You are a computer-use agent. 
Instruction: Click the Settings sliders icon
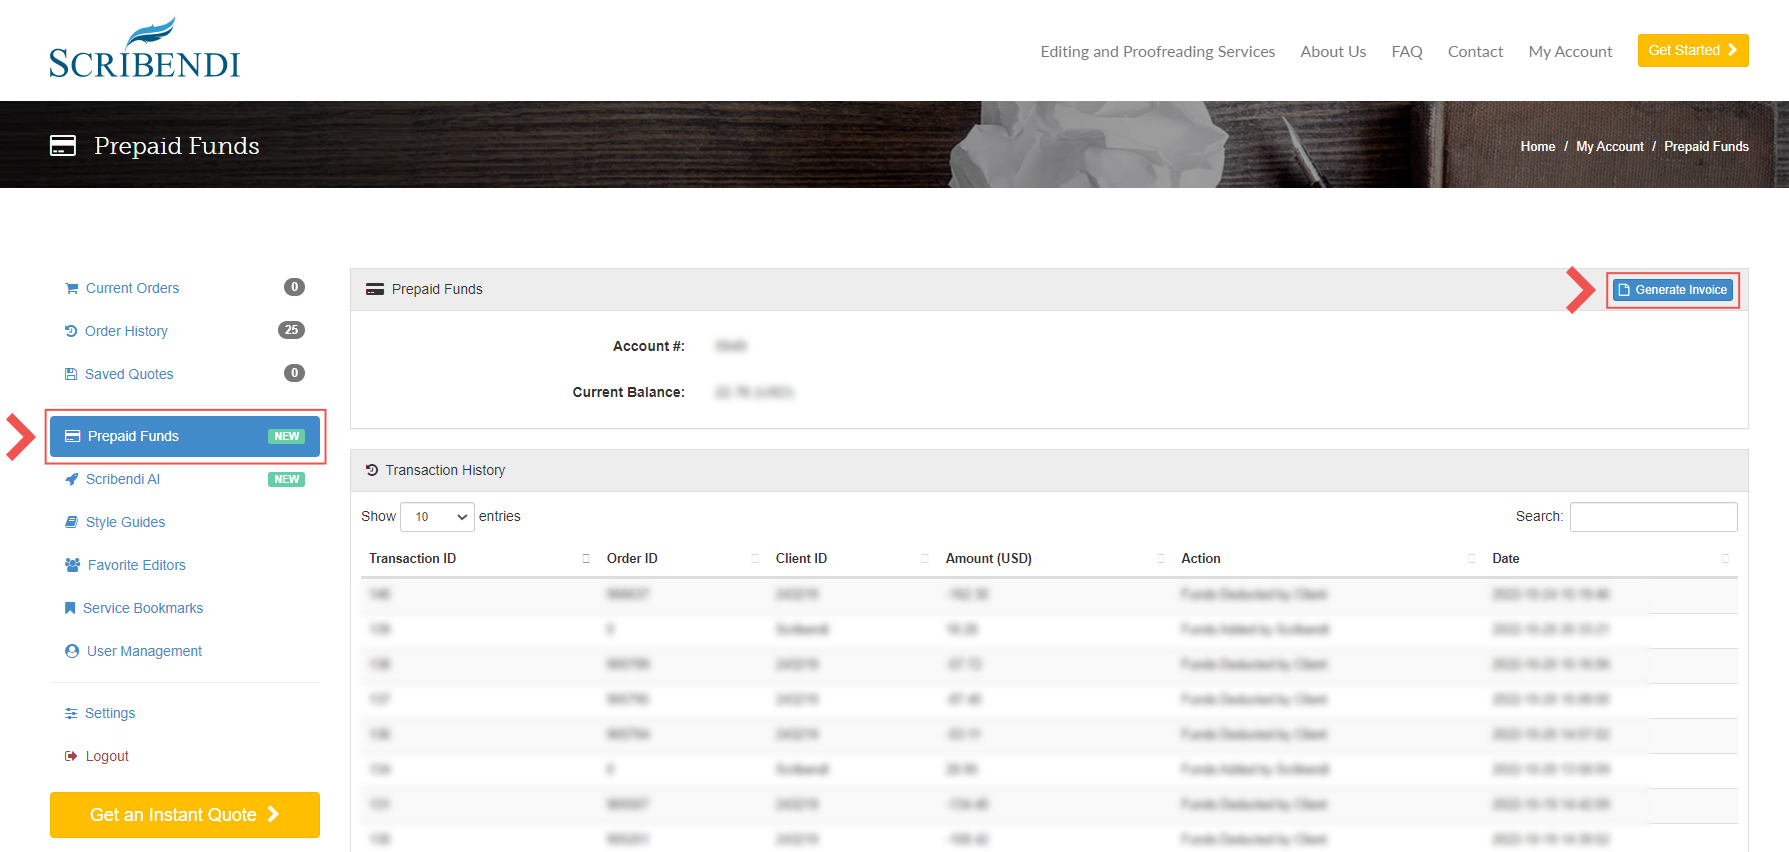[71, 713]
